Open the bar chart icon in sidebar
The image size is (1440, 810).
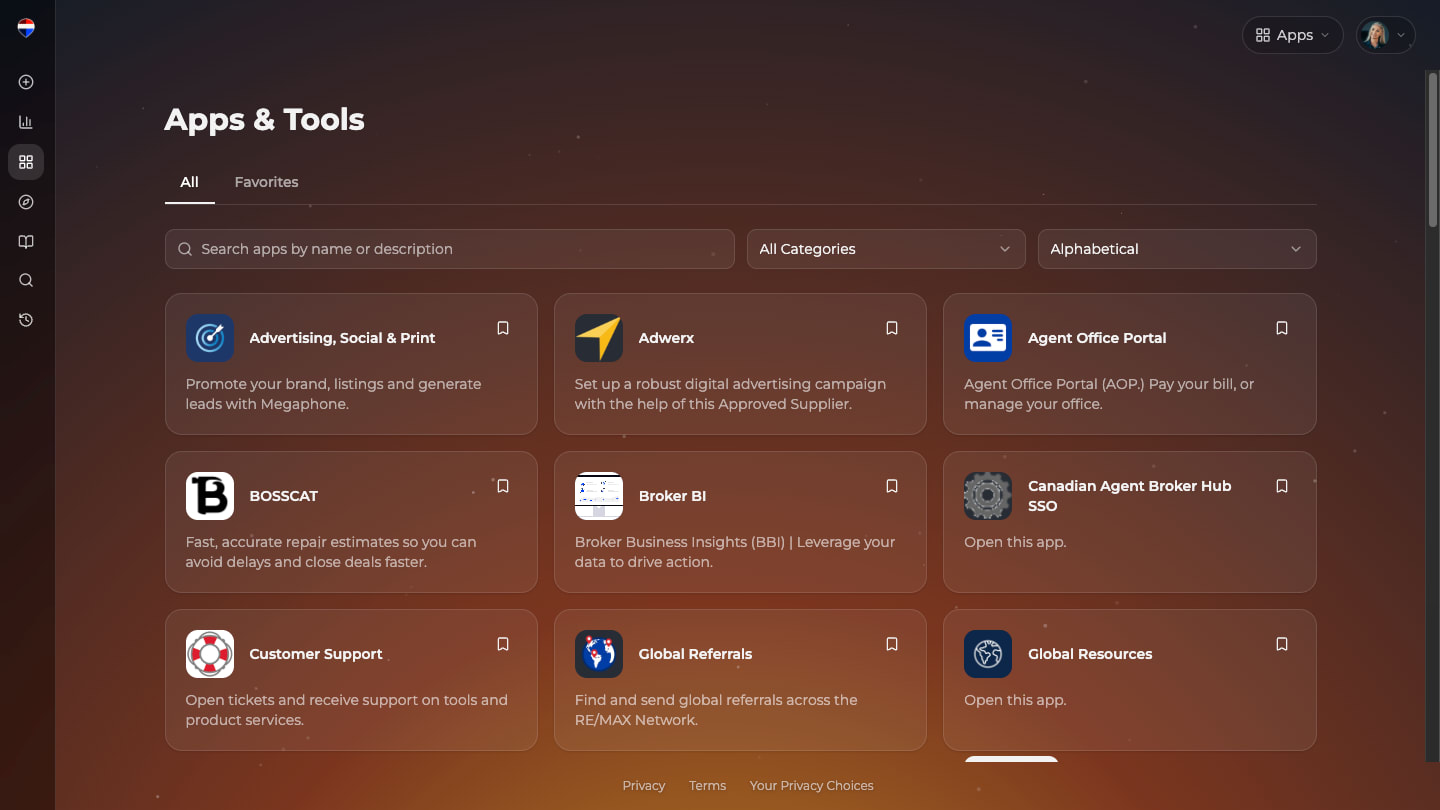(26, 122)
